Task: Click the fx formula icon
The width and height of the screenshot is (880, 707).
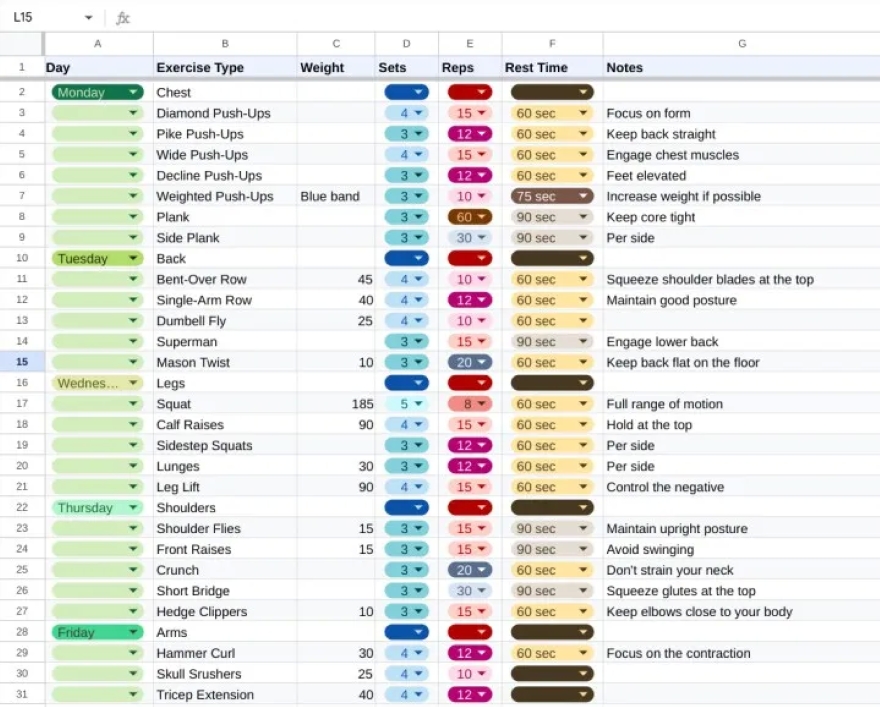Action: [123, 17]
